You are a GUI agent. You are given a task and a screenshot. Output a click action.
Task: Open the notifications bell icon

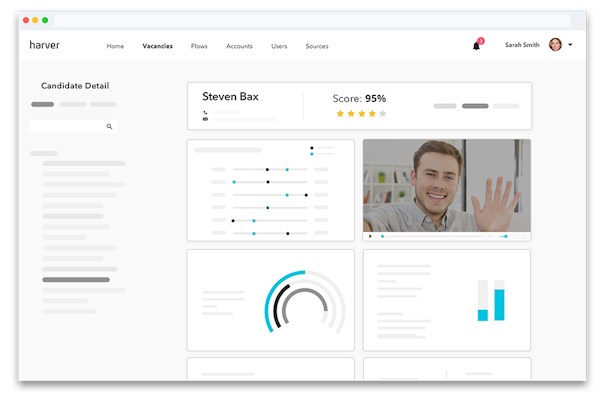[x=476, y=46]
